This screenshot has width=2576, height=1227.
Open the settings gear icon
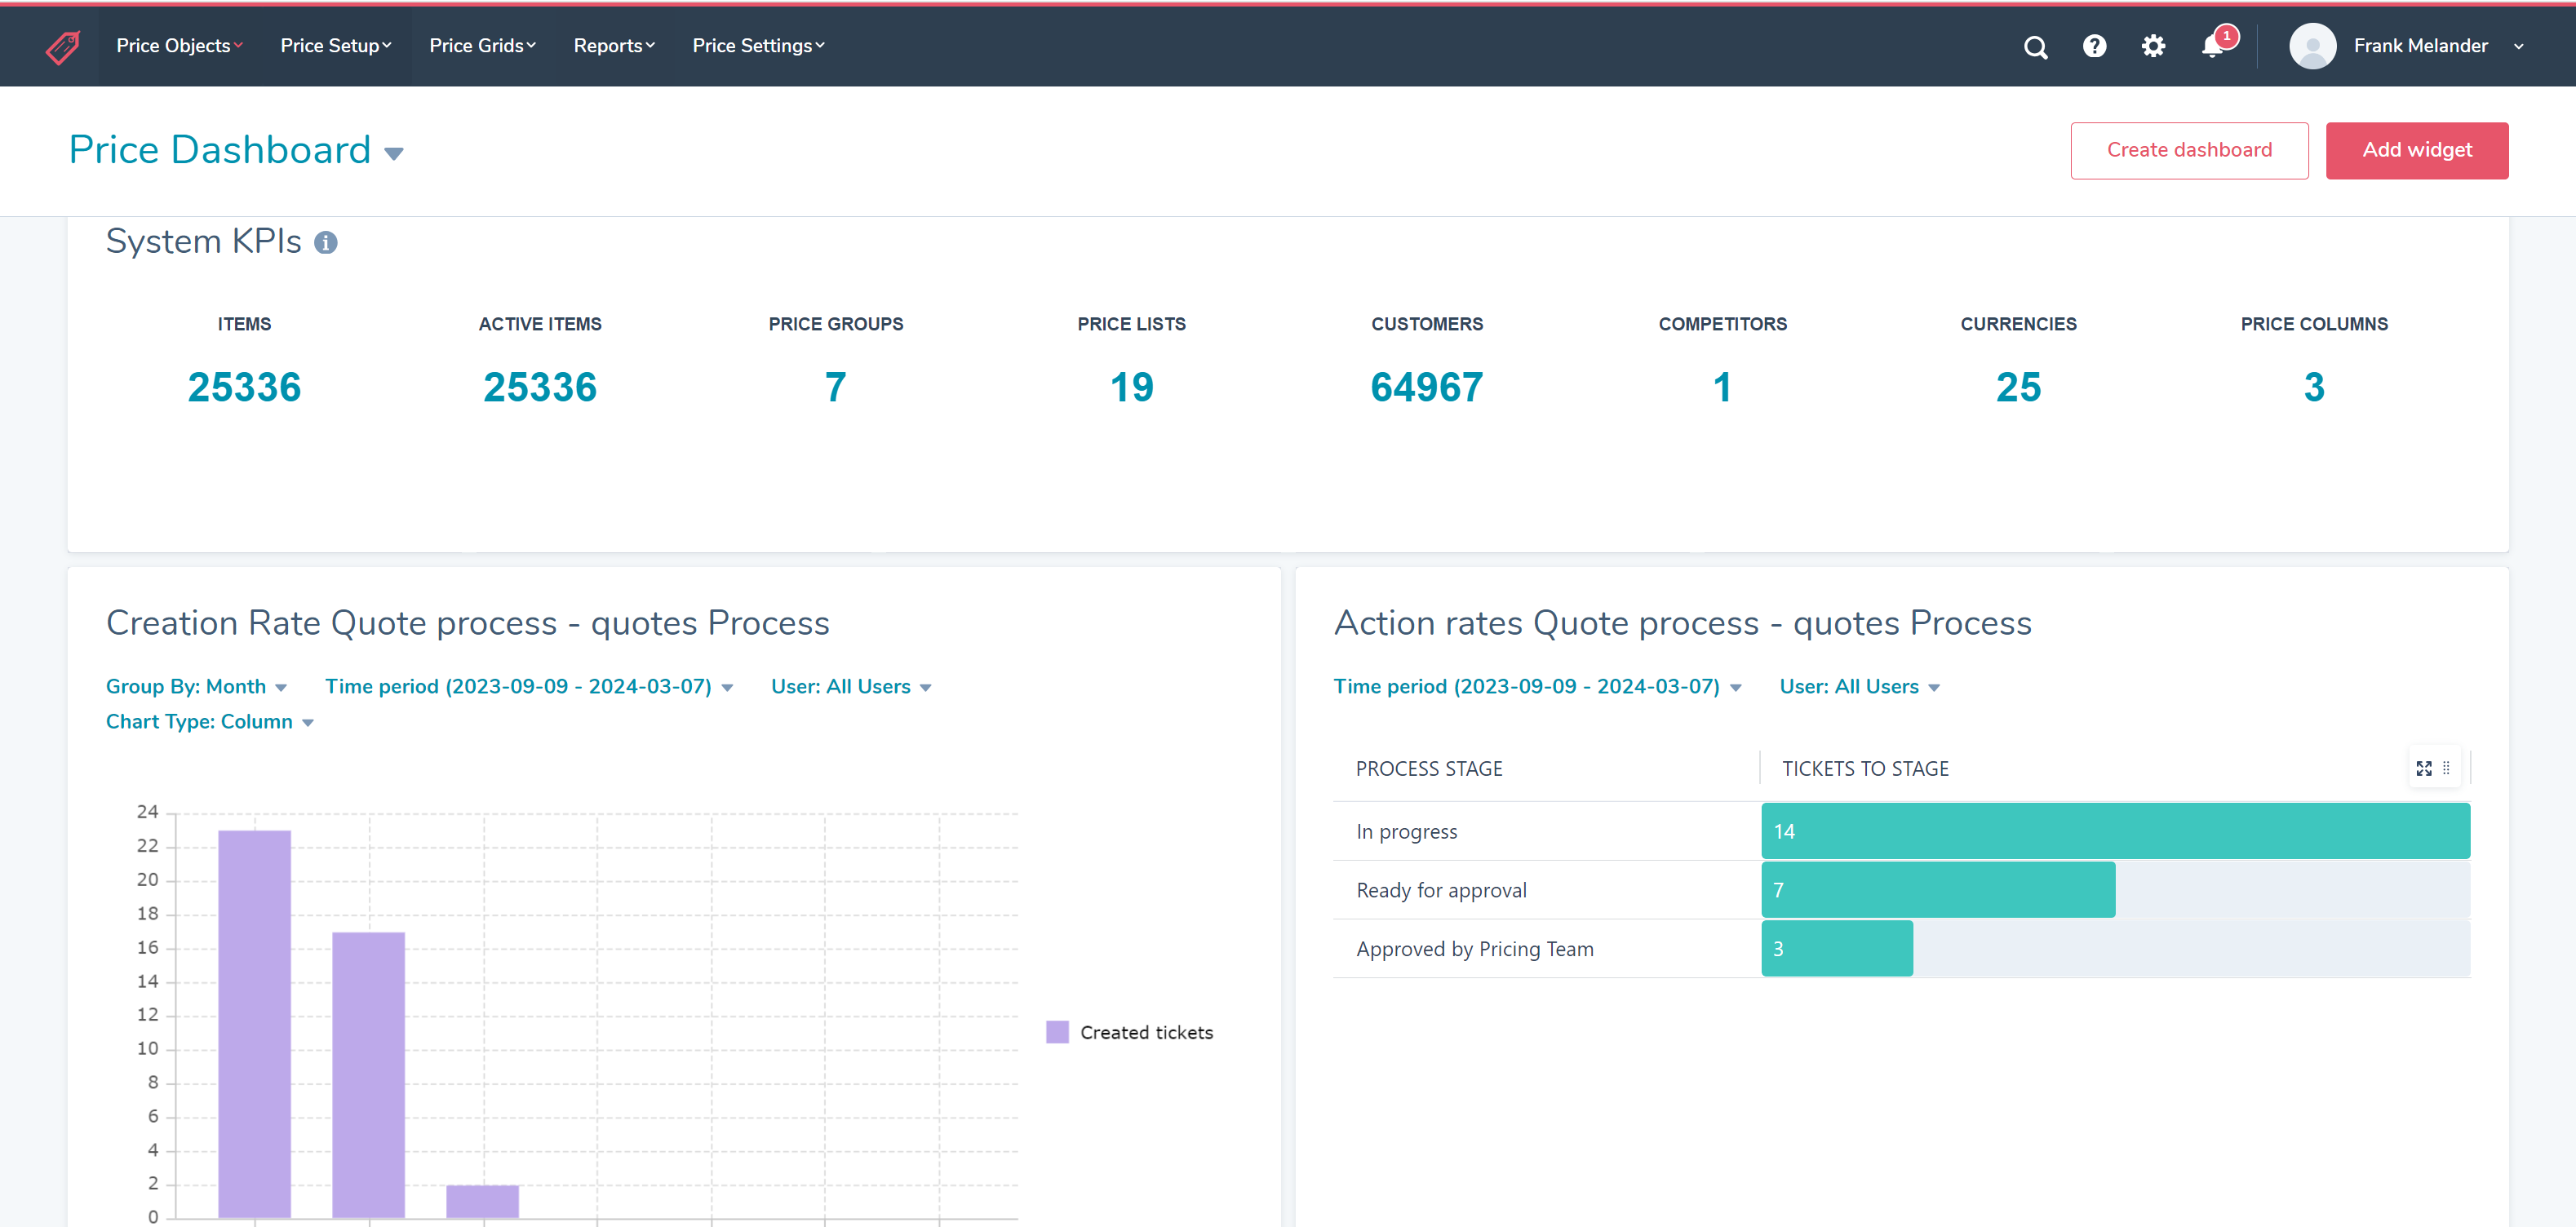pyautogui.click(x=2153, y=46)
